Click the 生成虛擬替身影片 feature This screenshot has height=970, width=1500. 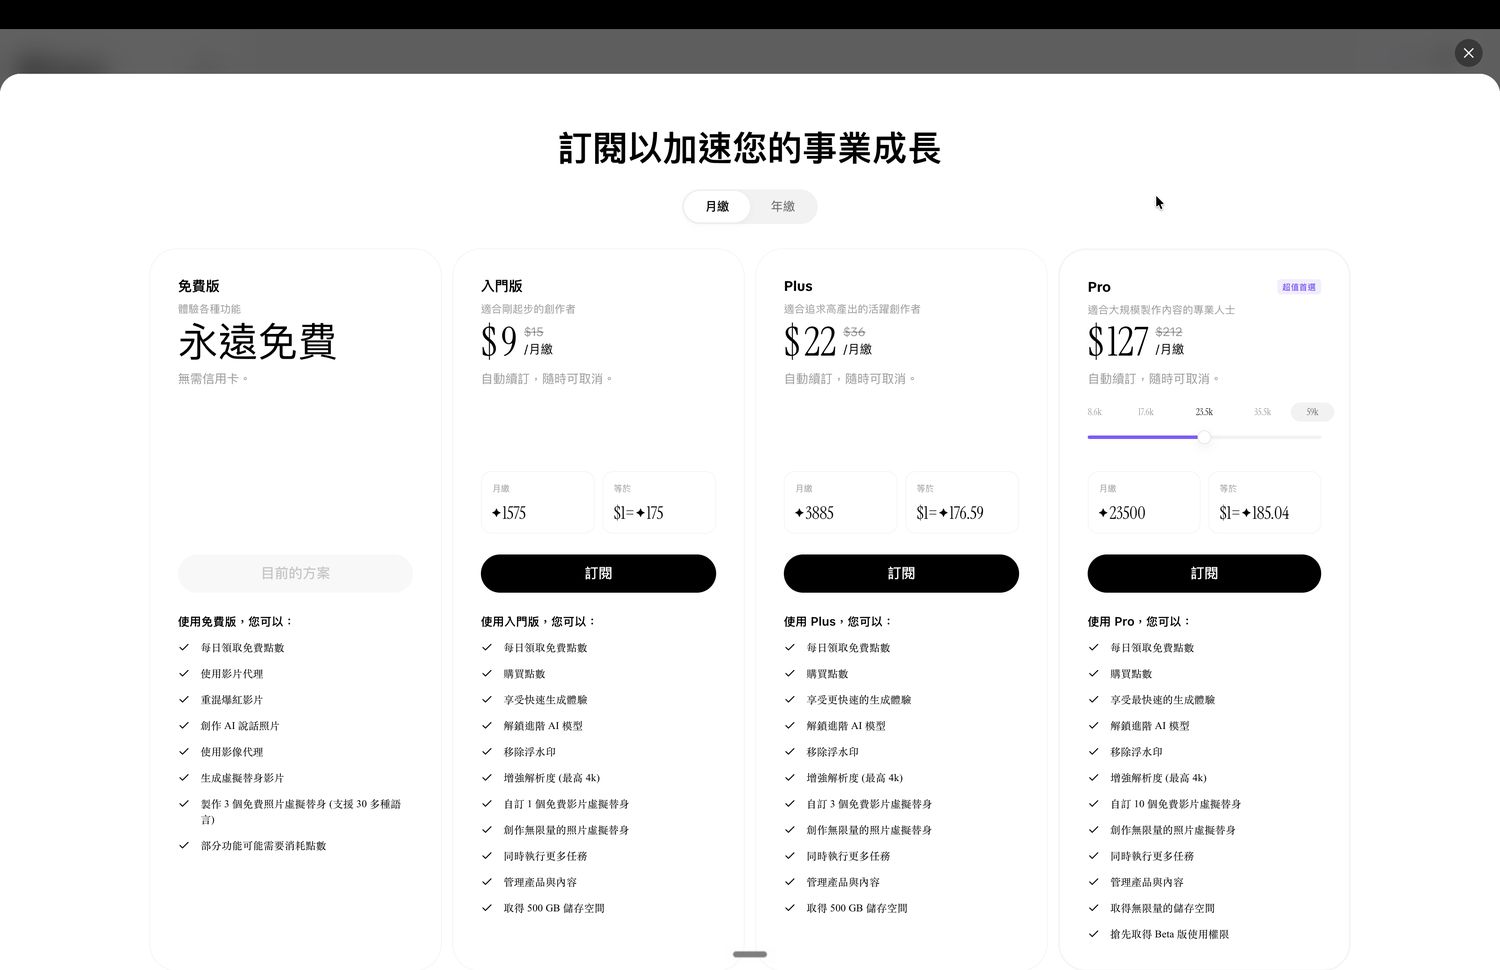click(x=242, y=778)
